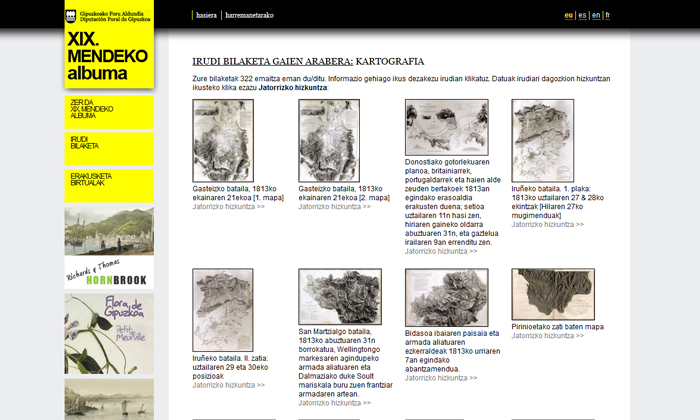The height and width of the screenshot is (420, 700).
Task: Click Jatorrizko hizkuntza under San Martzialgo bataila
Action: pyautogui.click(x=335, y=403)
